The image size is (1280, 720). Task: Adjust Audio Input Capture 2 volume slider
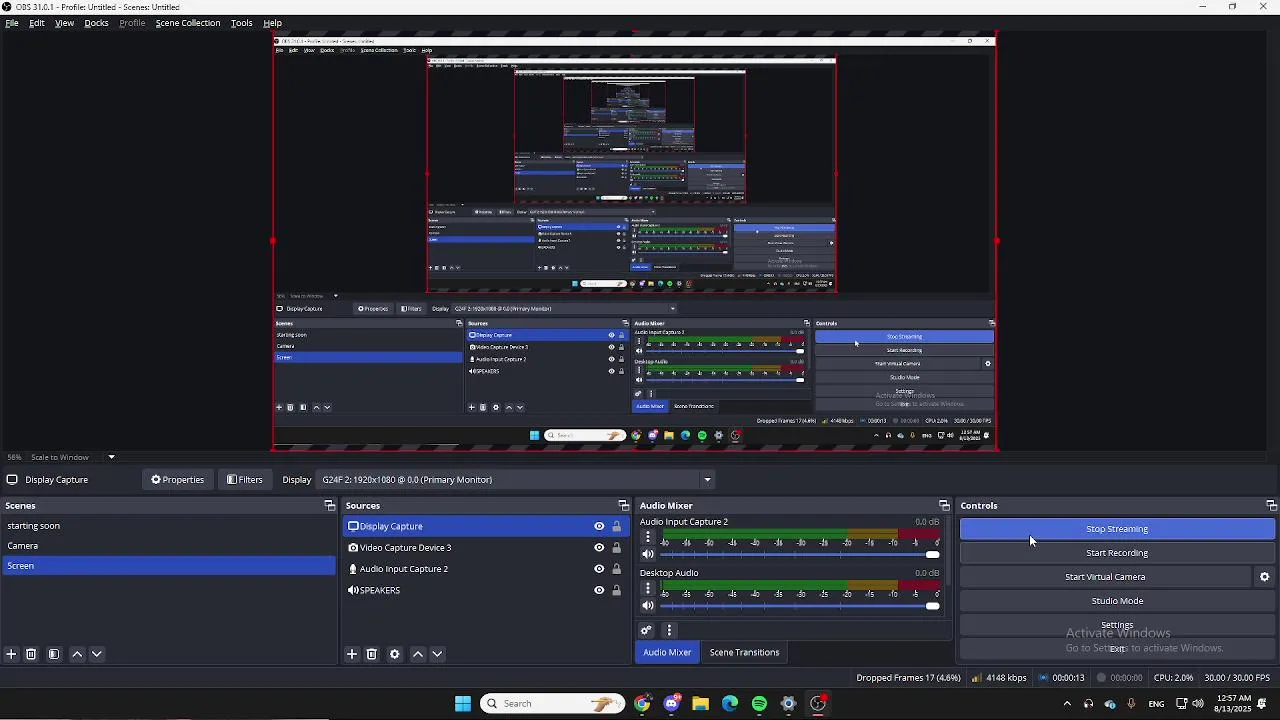point(800,554)
